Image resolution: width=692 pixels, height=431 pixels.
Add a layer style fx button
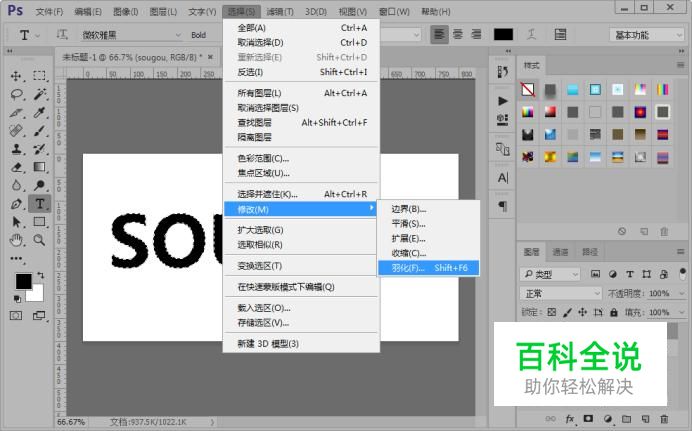click(570, 419)
